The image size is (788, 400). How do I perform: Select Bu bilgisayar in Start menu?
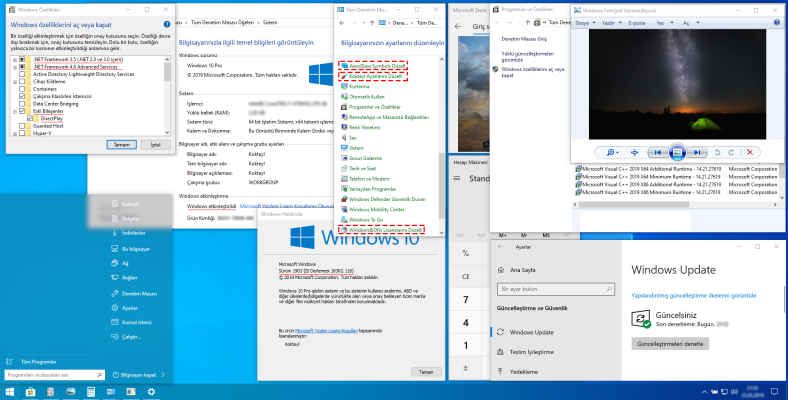pos(131,249)
